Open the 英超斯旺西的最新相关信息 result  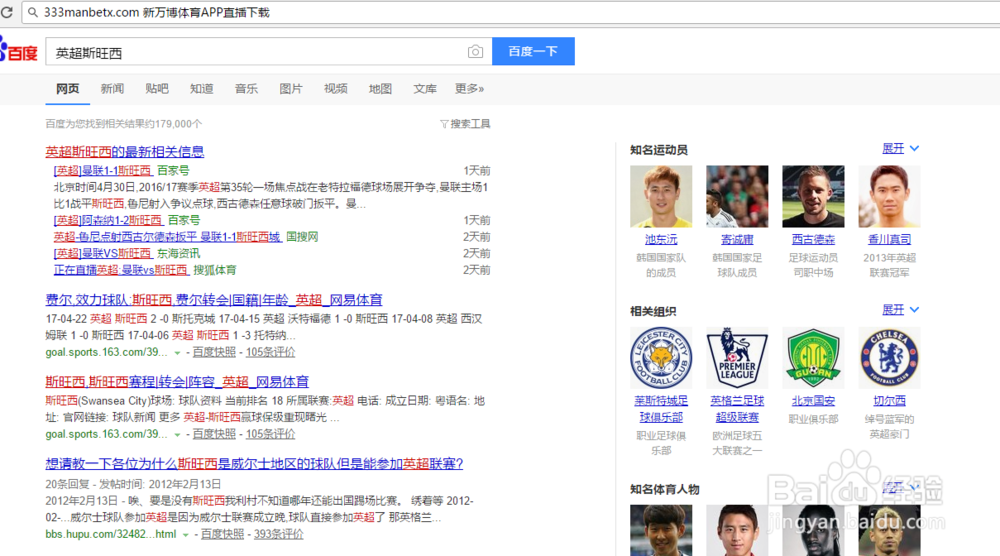tap(124, 152)
